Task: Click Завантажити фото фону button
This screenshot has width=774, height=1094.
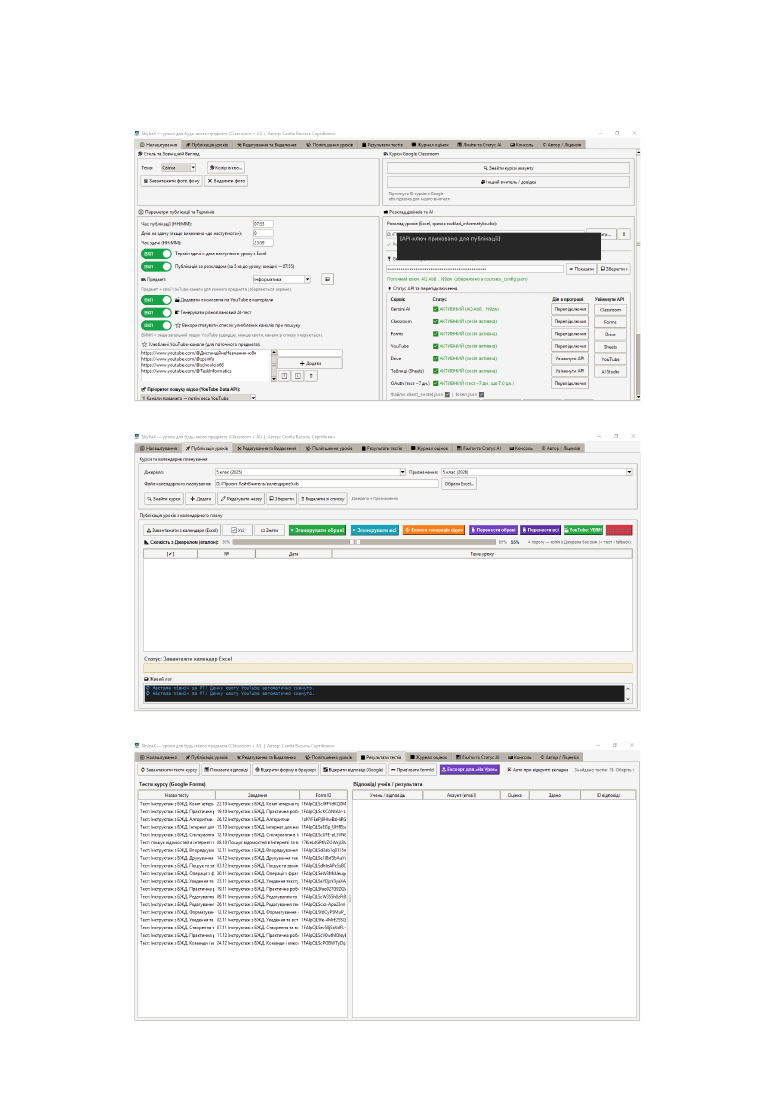Action: coord(172,181)
